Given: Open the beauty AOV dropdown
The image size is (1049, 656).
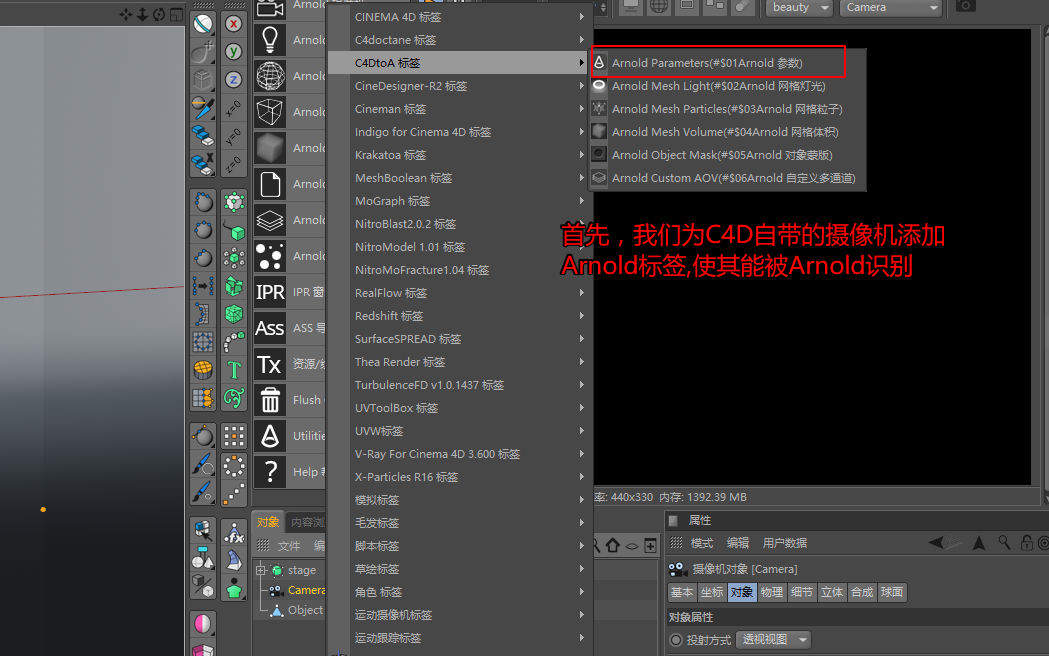Looking at the screenshot, I should click(x=799, y=7).
